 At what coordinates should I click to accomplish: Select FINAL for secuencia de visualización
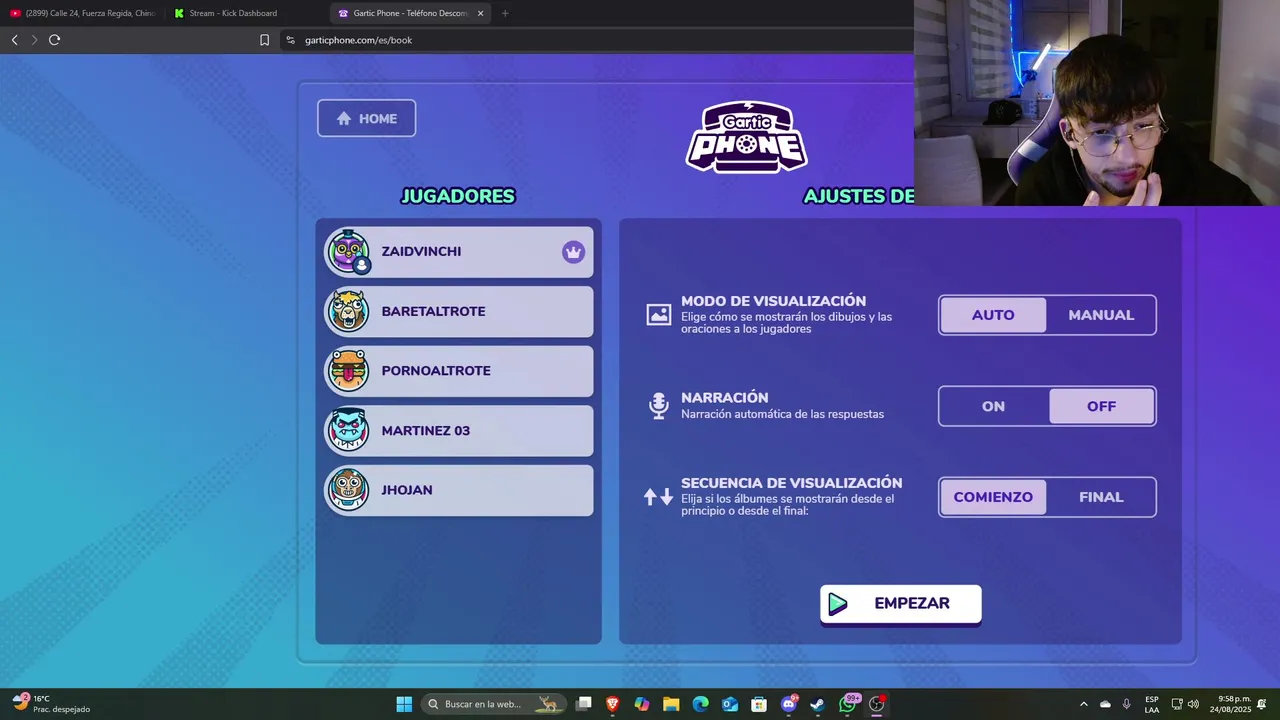tap(1101, 497)
